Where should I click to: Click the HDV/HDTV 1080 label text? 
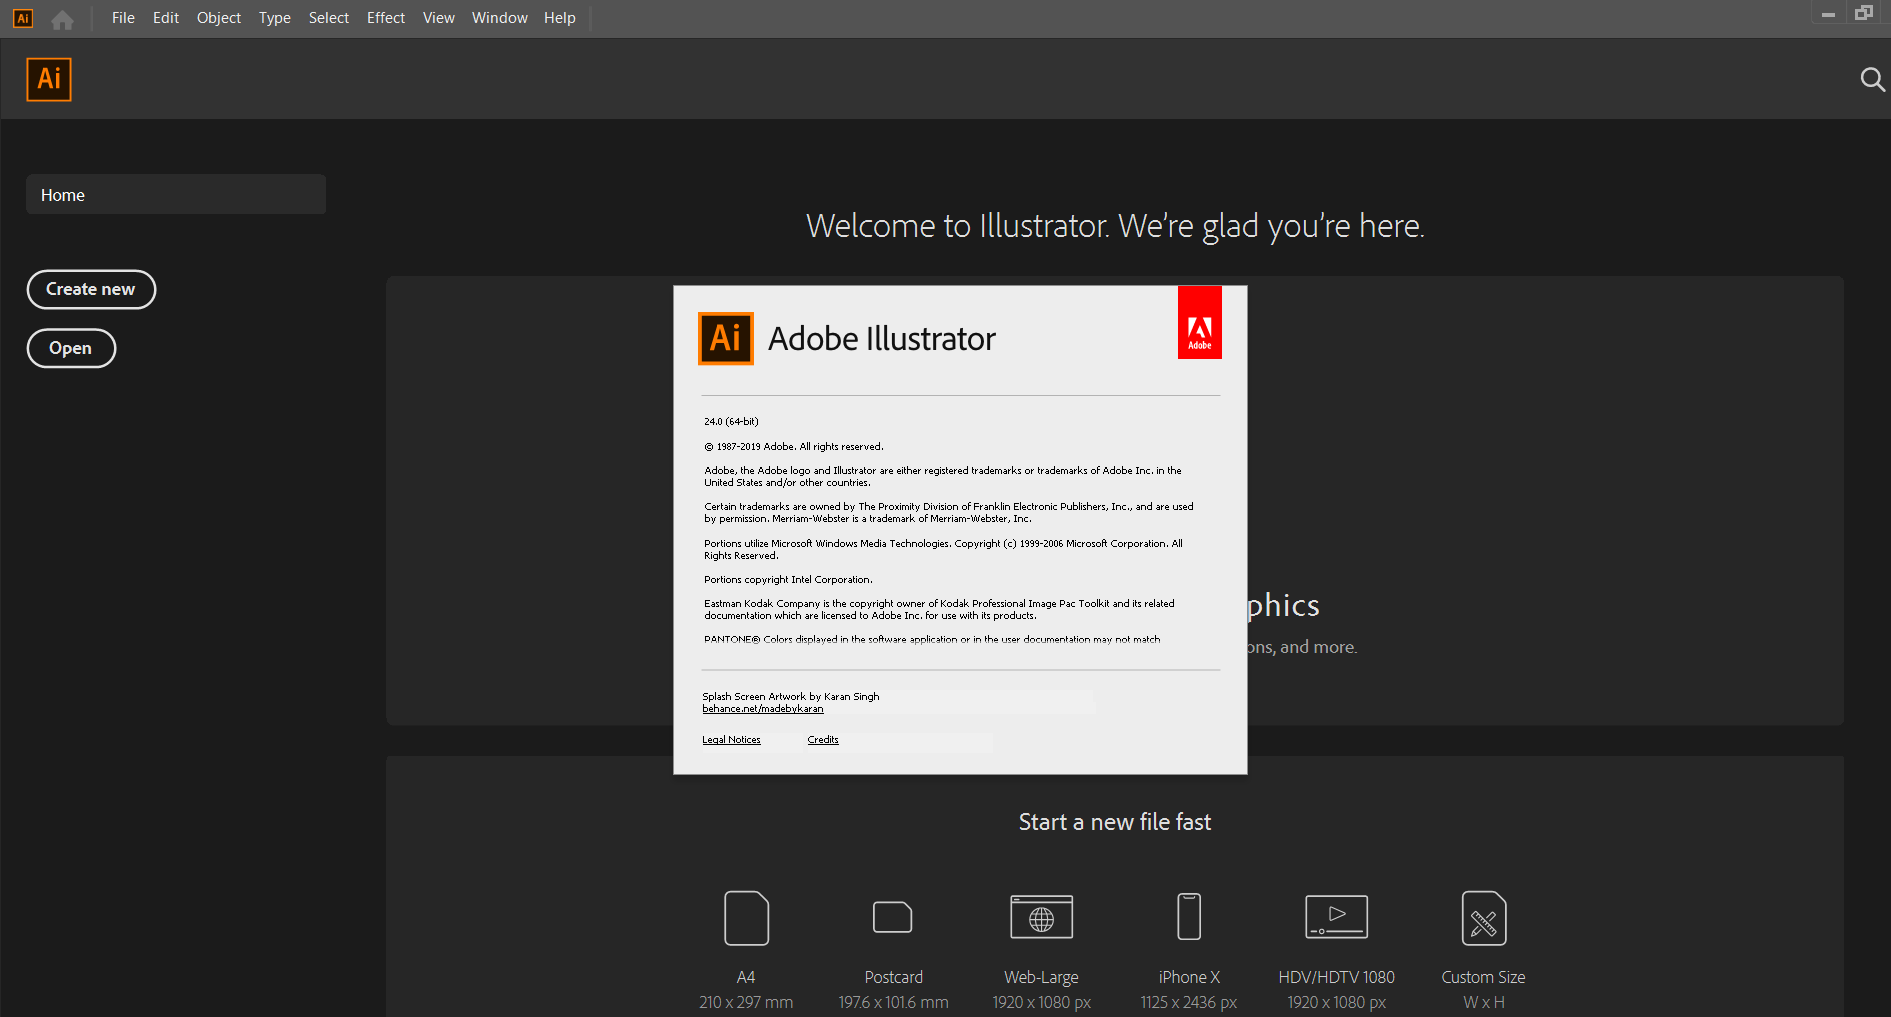click(x=1336, y=977)
